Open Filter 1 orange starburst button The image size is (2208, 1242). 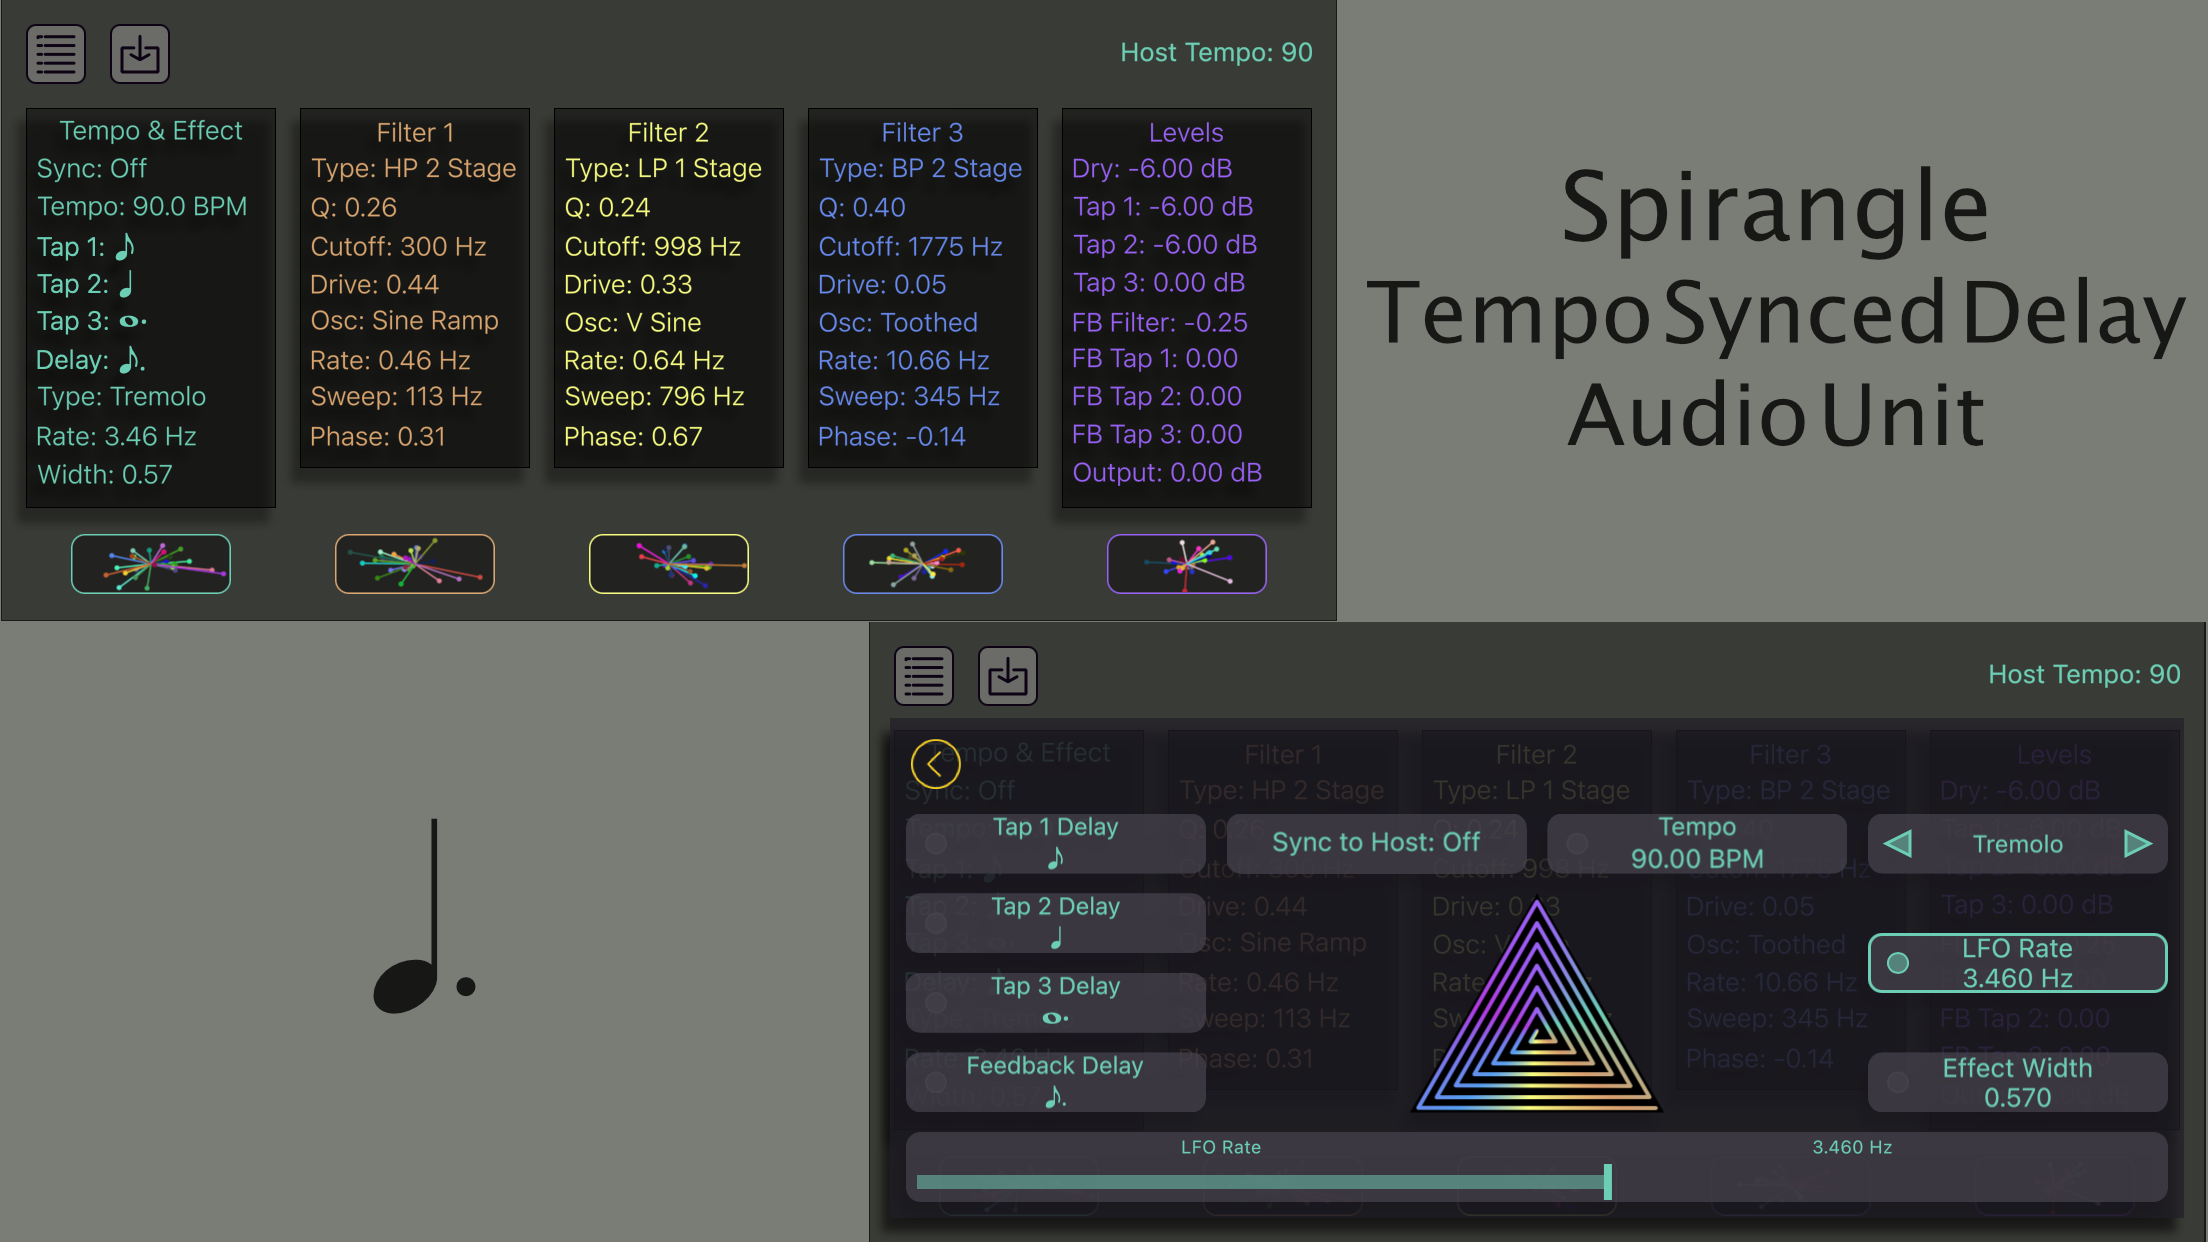tap(415, 564)
